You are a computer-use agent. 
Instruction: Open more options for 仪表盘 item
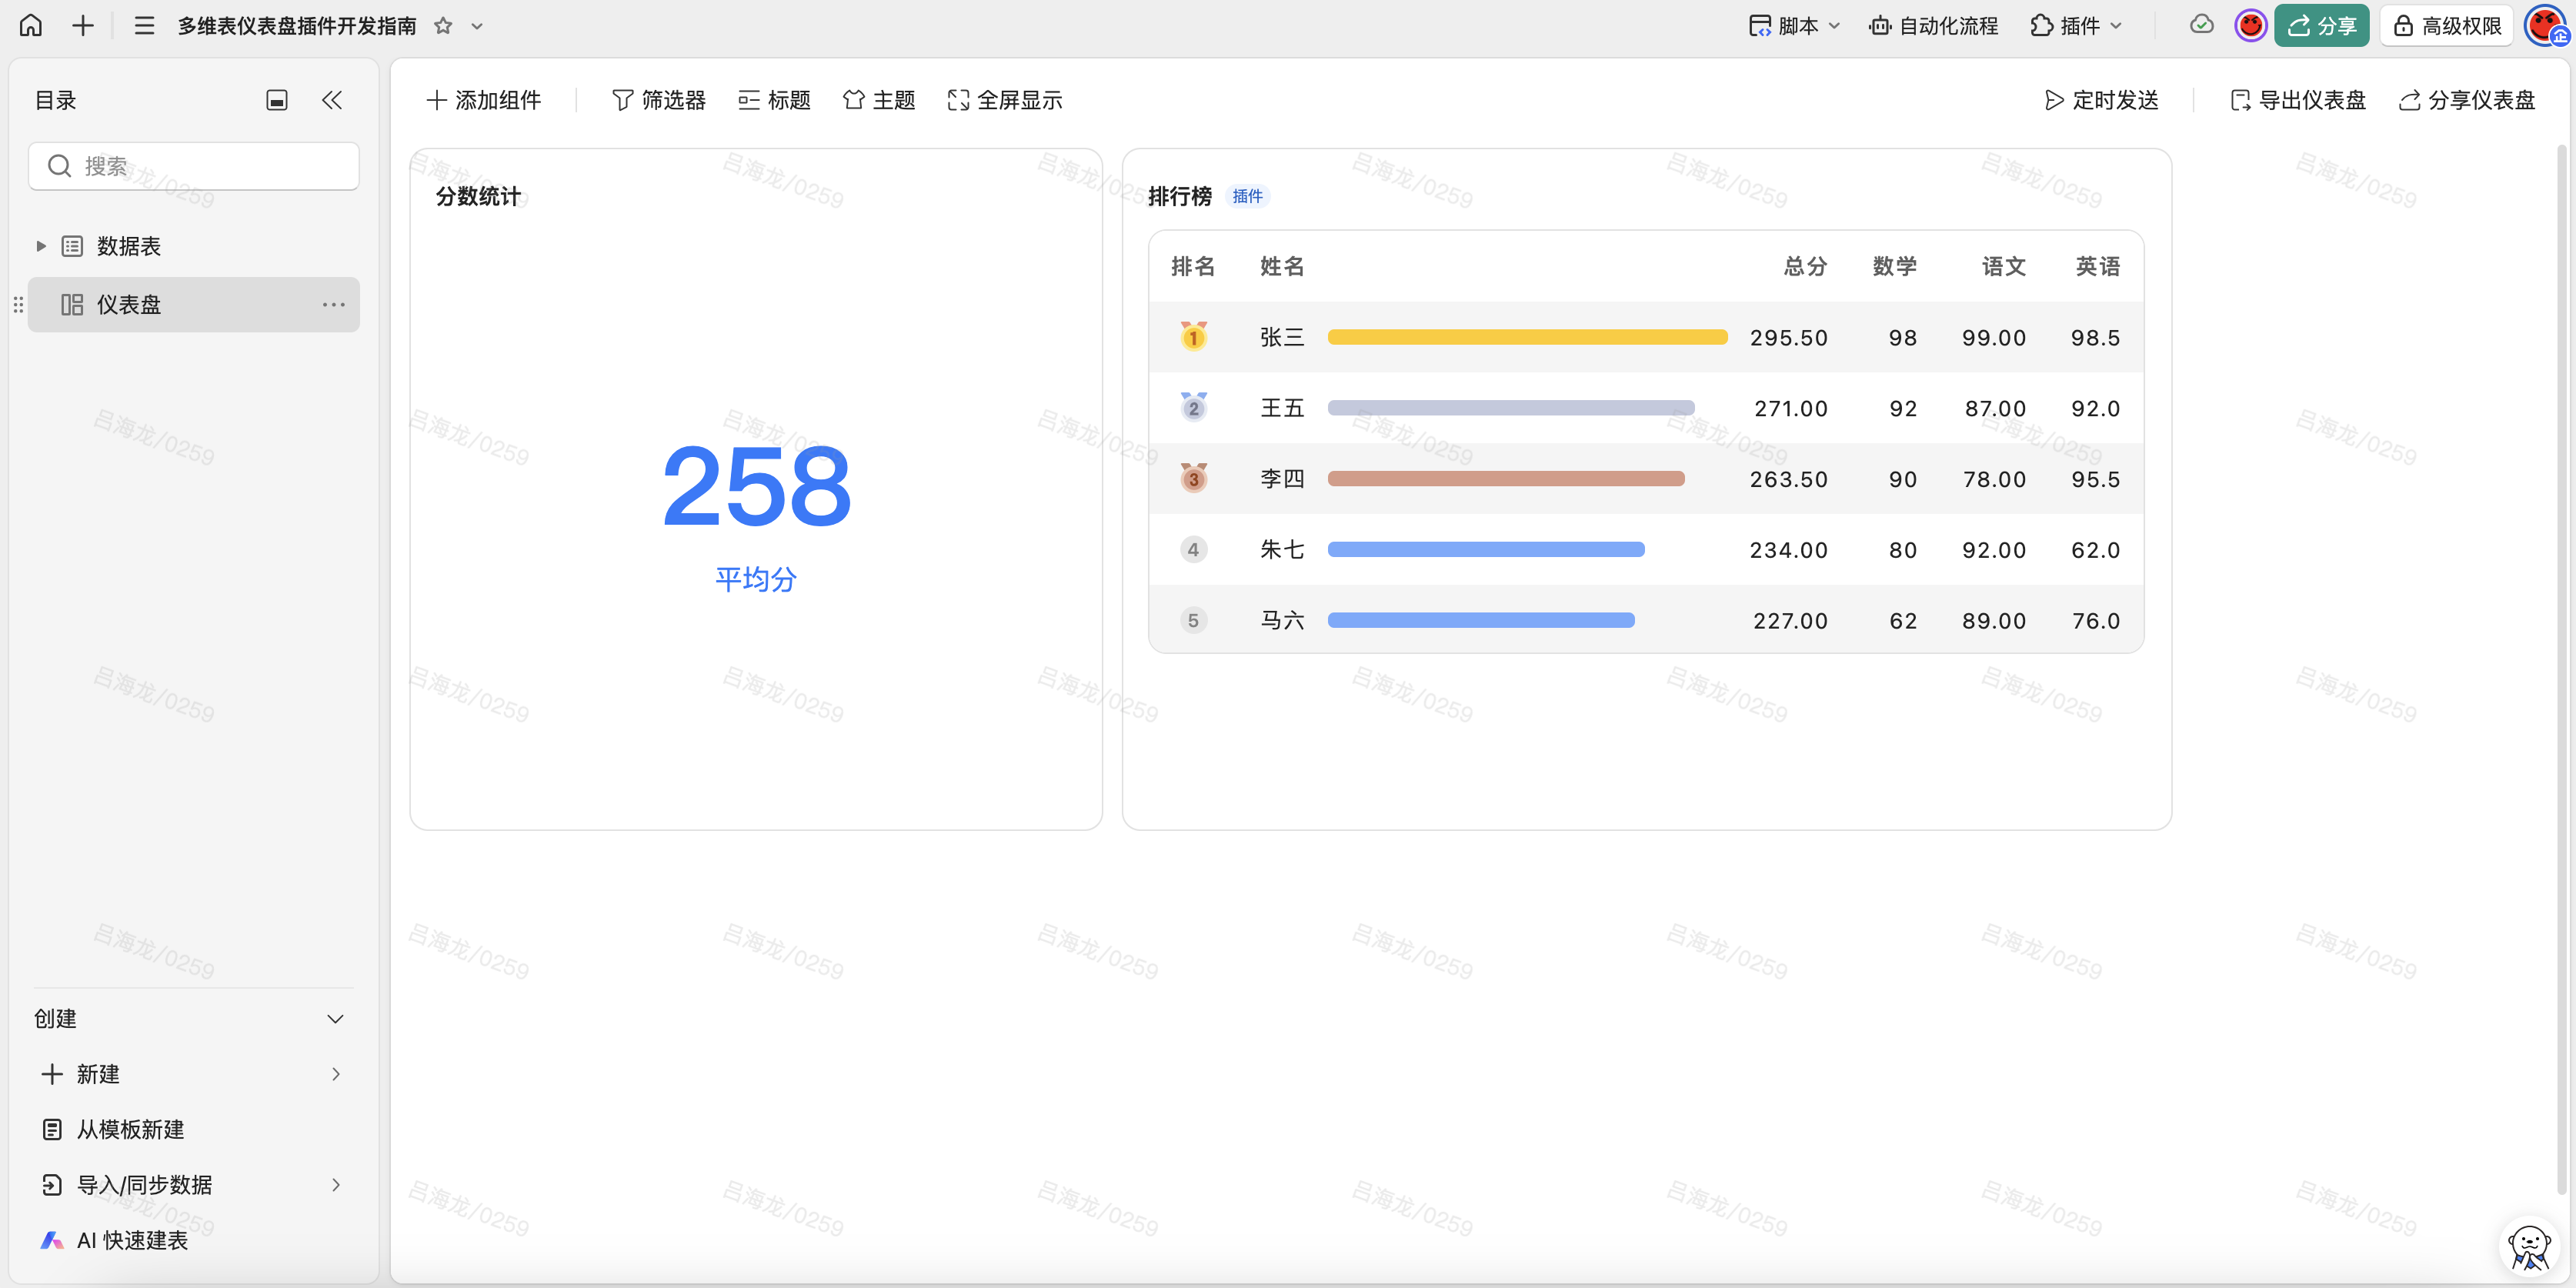click(333, 304)
